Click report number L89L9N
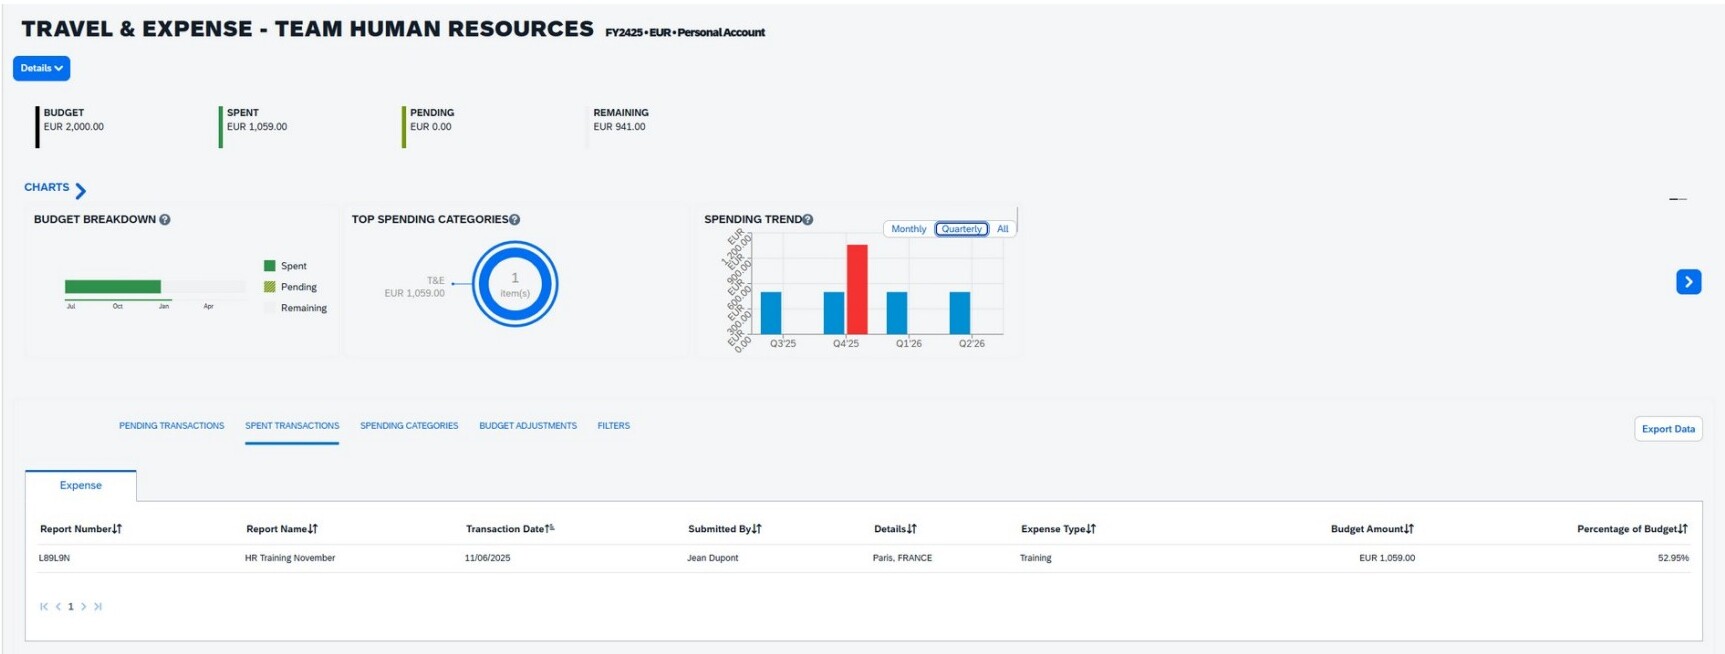1725x654 pixels. [54, 558]
